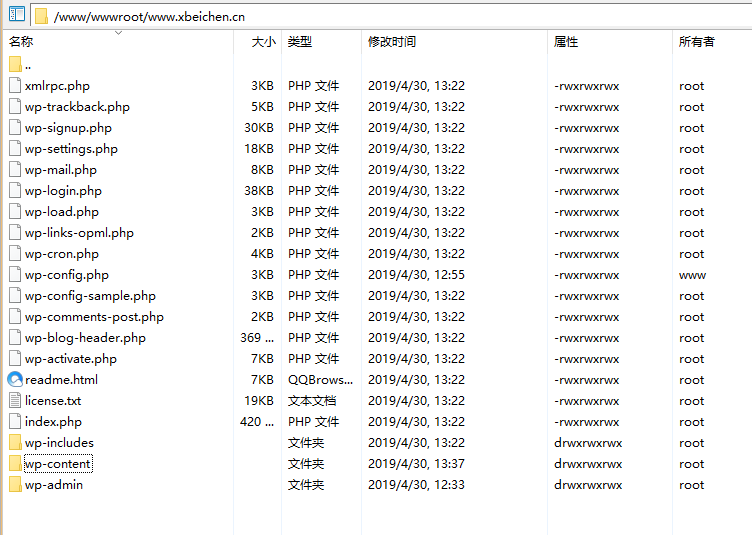Select the file name license.txt

[53, 401]
